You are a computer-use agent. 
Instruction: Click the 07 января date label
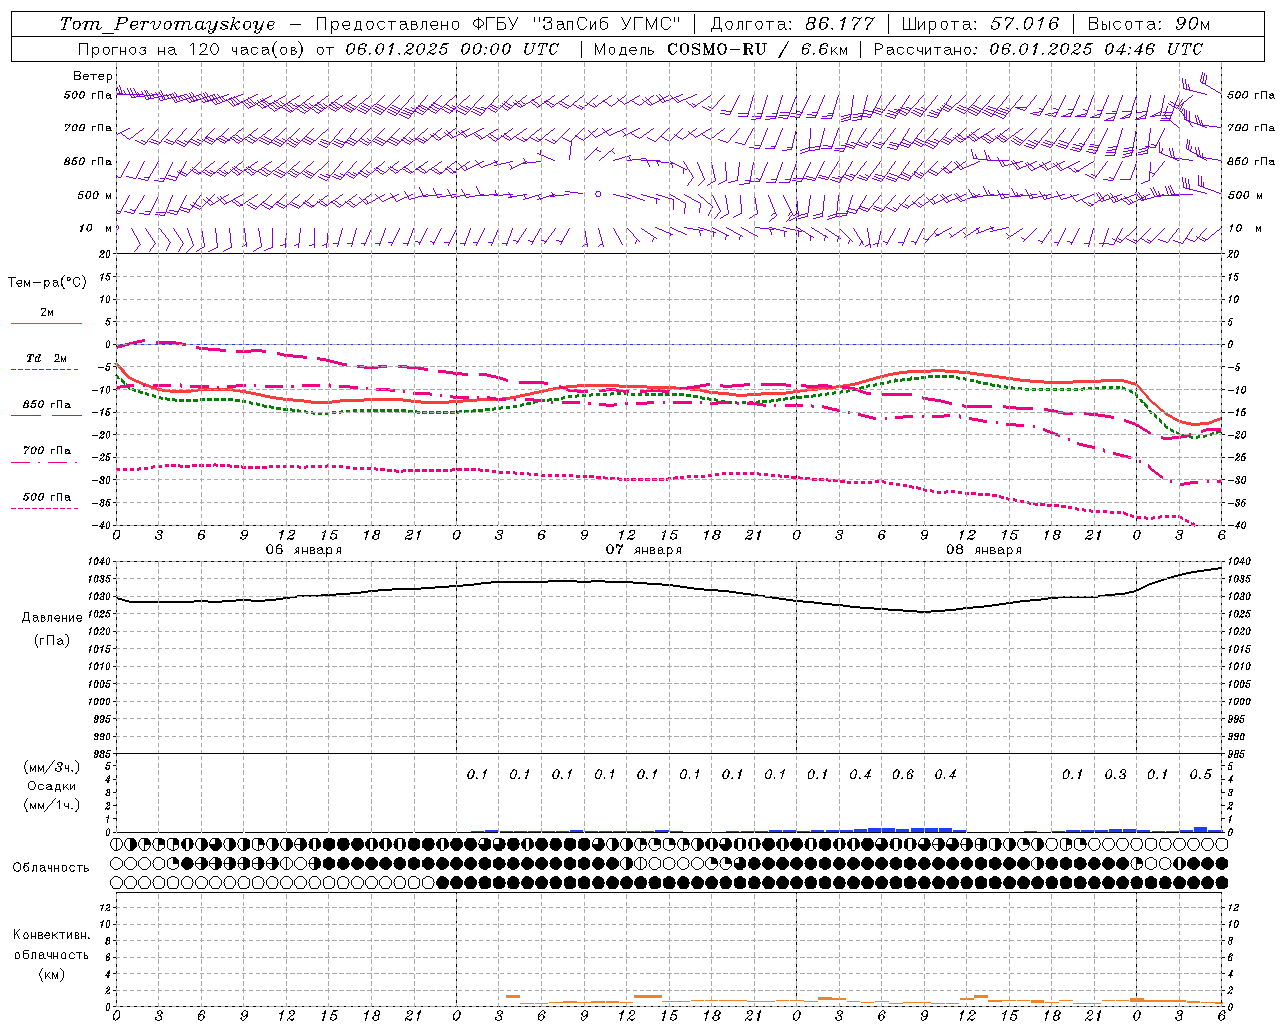click(x=643, y=550)
